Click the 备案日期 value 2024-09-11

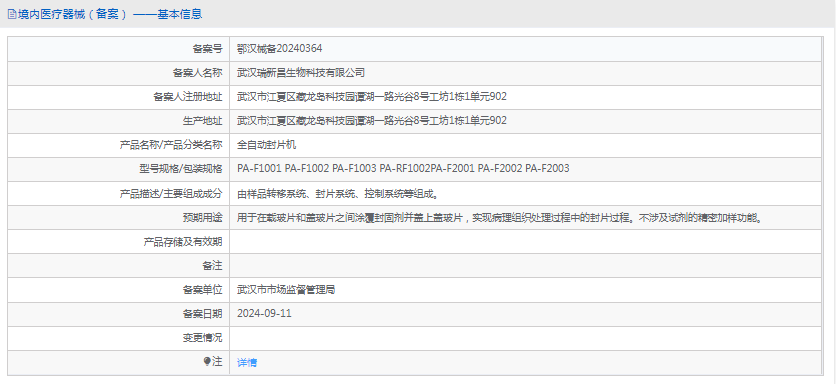[264, 313]
